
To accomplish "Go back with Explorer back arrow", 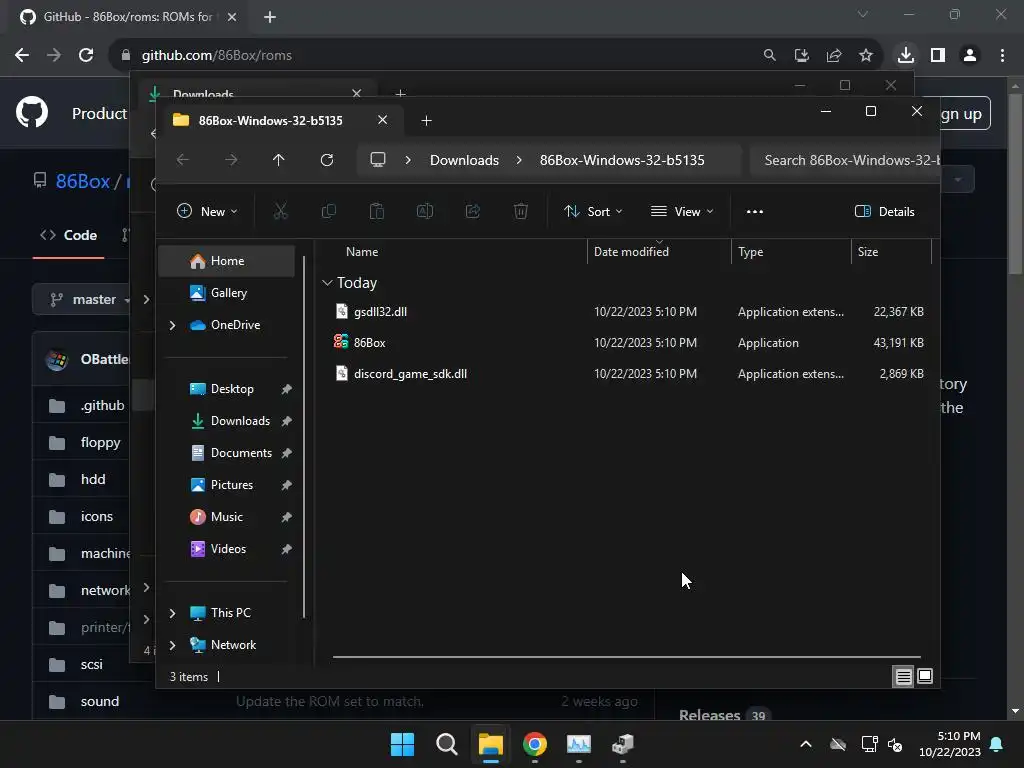I will (183, 160).
